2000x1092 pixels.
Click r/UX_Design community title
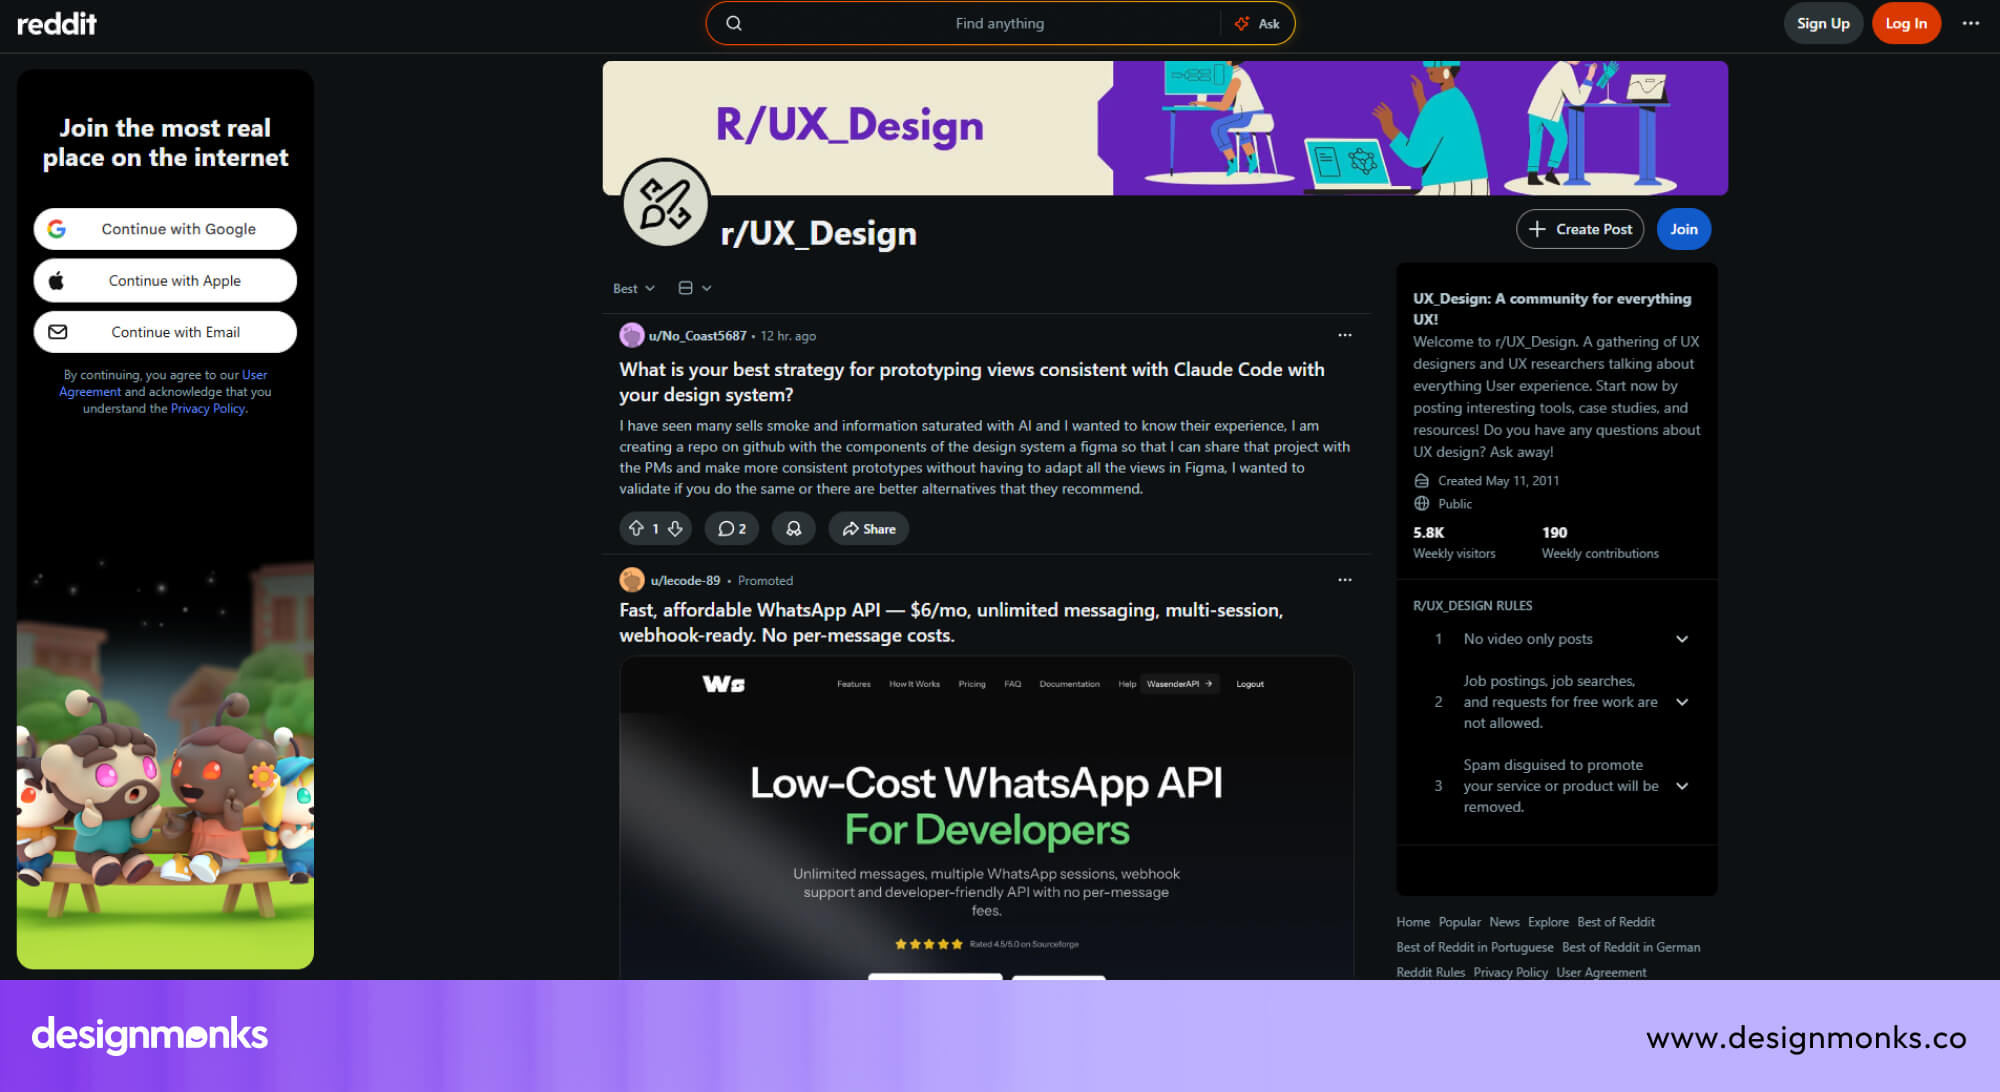pos(818,233)
